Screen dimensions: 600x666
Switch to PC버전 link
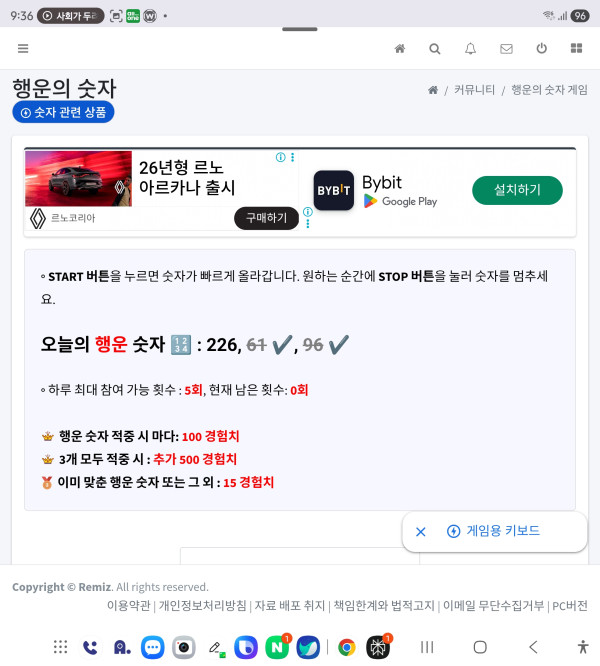[x=570, y=605]
